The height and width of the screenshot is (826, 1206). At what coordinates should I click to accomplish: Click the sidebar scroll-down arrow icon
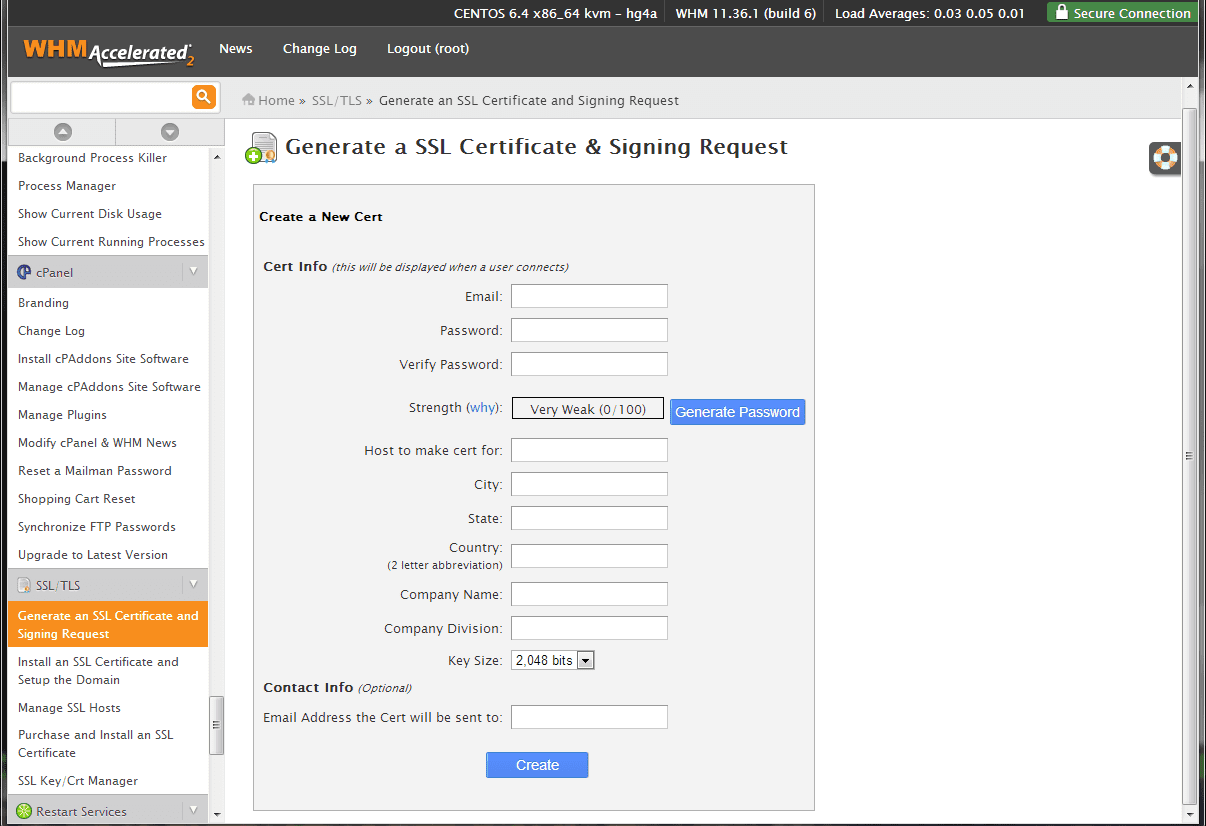[170, 132]
